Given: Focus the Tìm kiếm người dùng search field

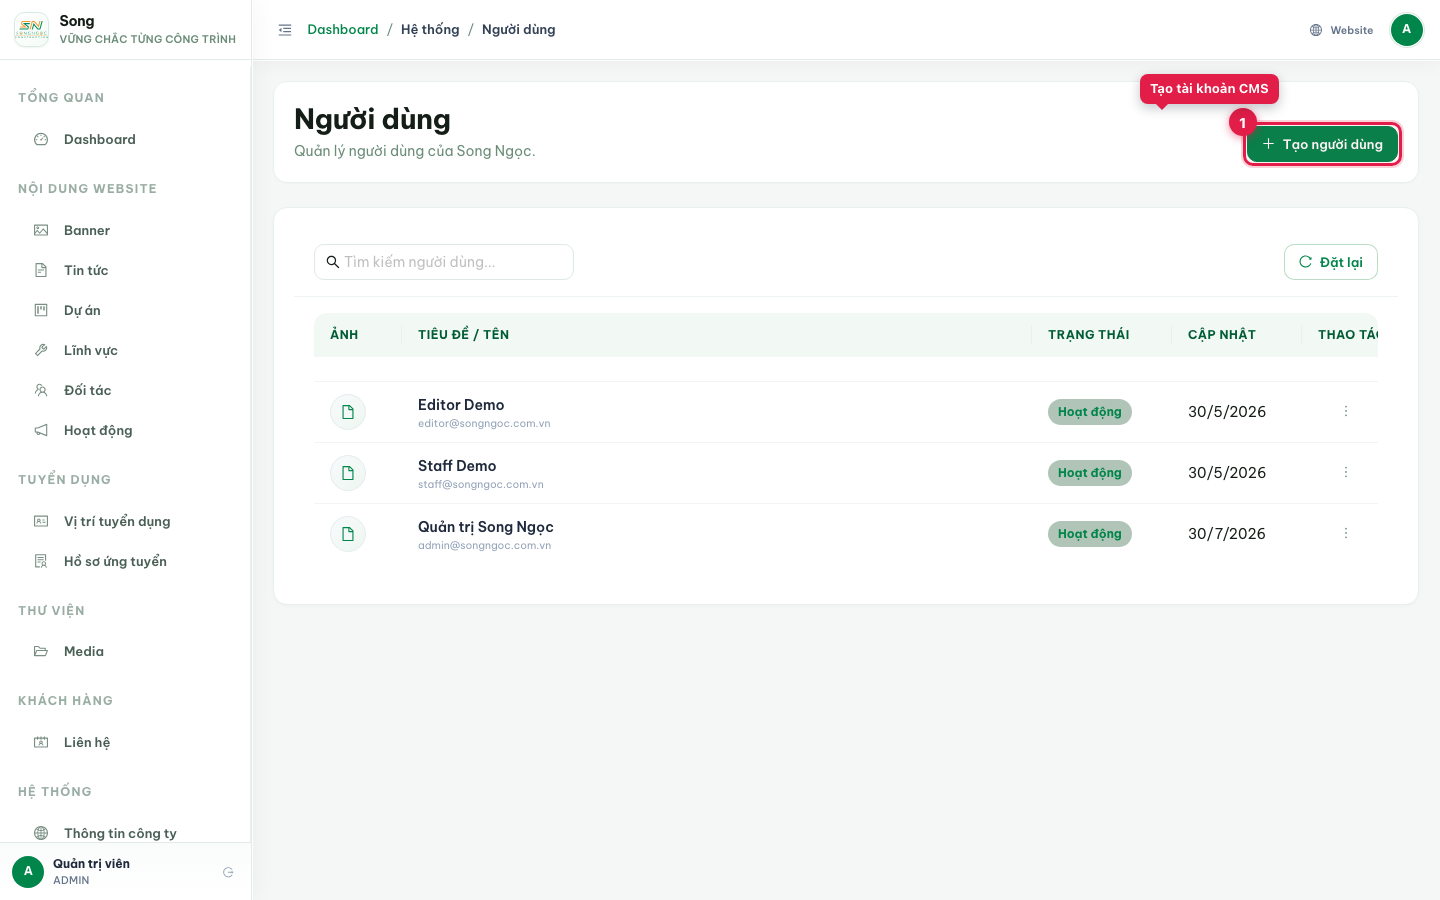Looking at the screenshot, I should [x=444, y=262].
